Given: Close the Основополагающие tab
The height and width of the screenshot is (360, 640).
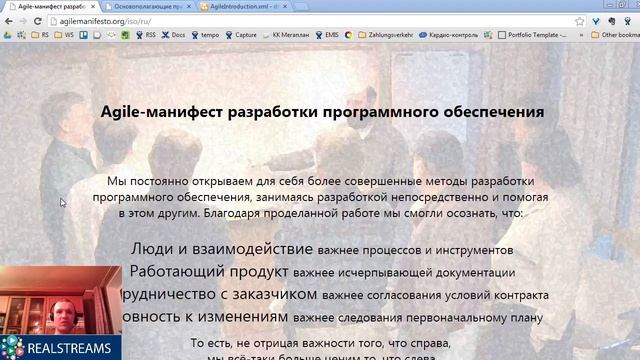Looking at the screenshot, I should coord(189,7).
